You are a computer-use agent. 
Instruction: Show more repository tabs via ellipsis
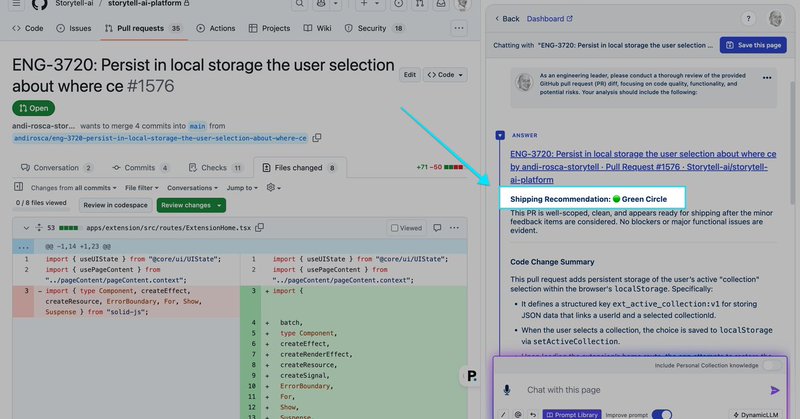point(459,29)
